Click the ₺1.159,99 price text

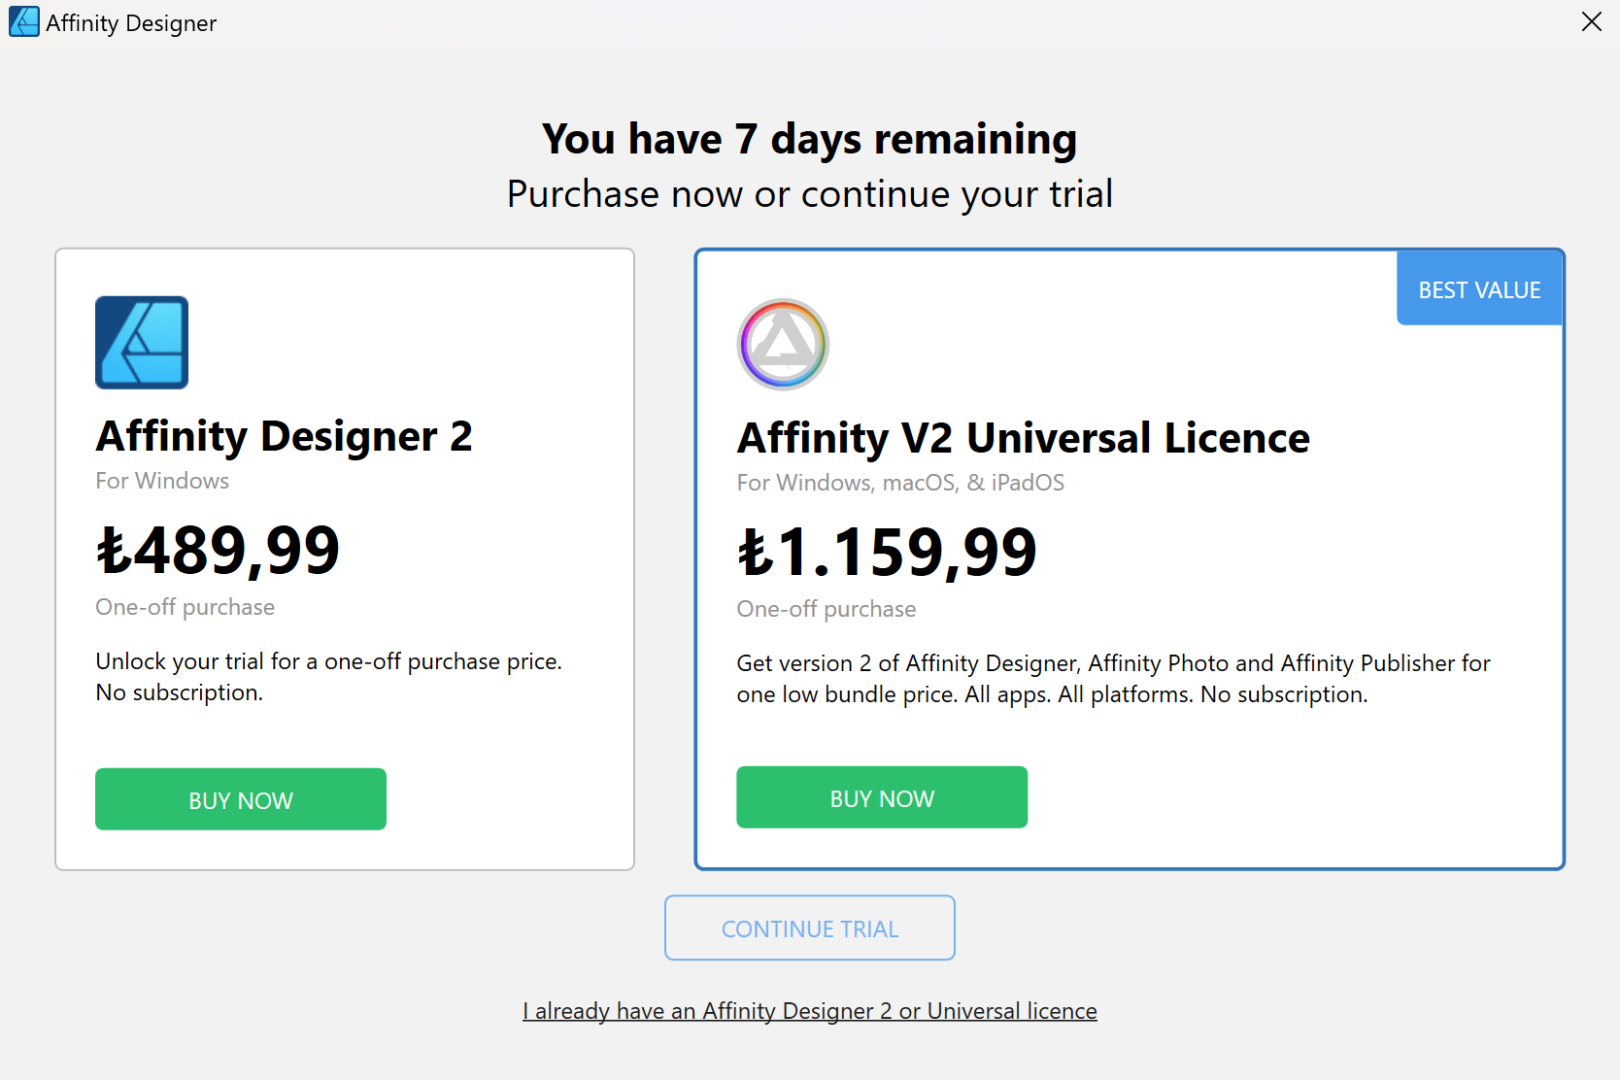(886, 548)
